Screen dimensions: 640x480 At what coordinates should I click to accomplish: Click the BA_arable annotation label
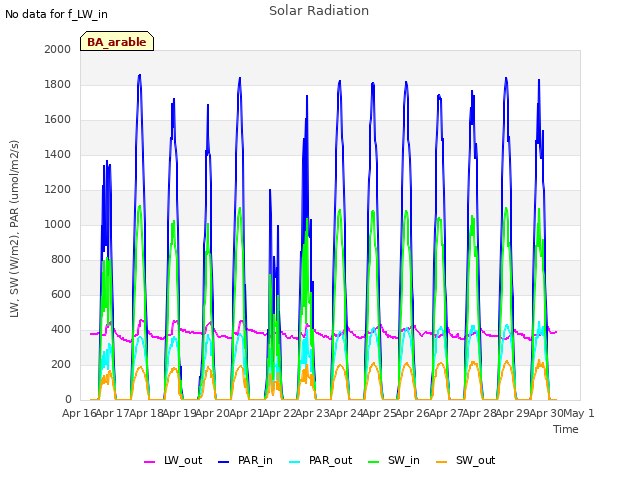(117, 42)
